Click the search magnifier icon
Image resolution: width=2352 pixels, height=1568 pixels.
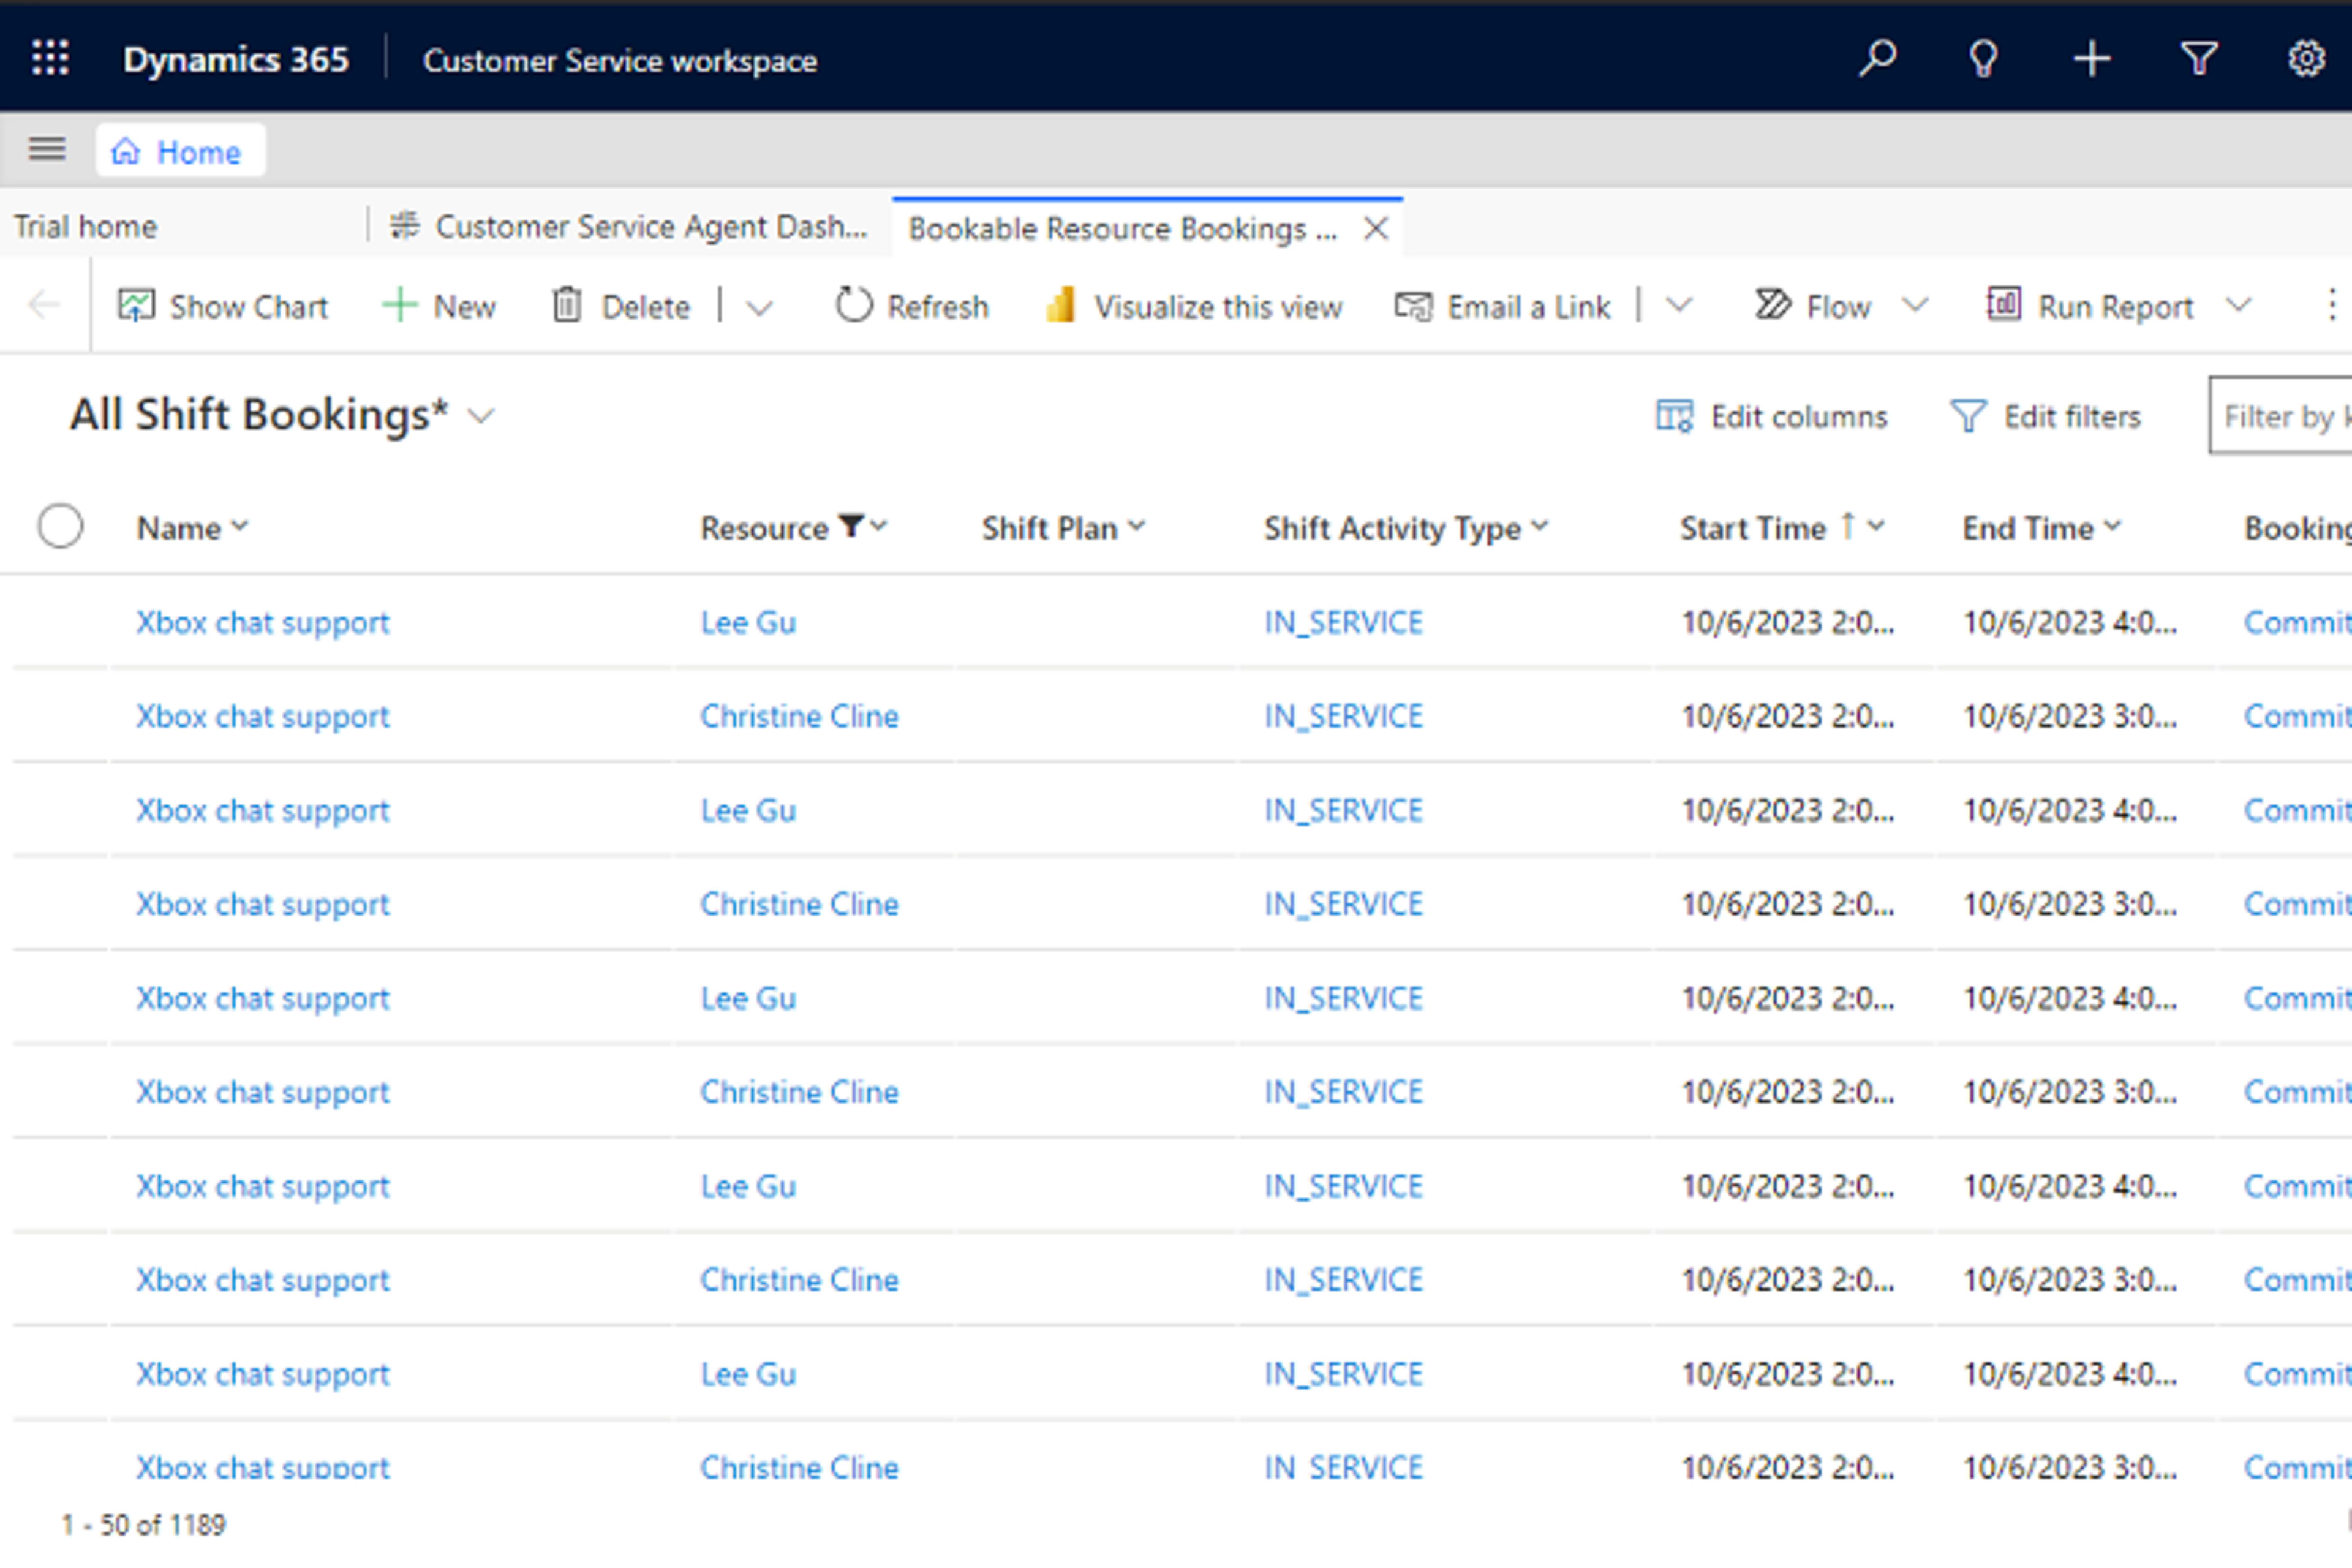click(1877, 58)
